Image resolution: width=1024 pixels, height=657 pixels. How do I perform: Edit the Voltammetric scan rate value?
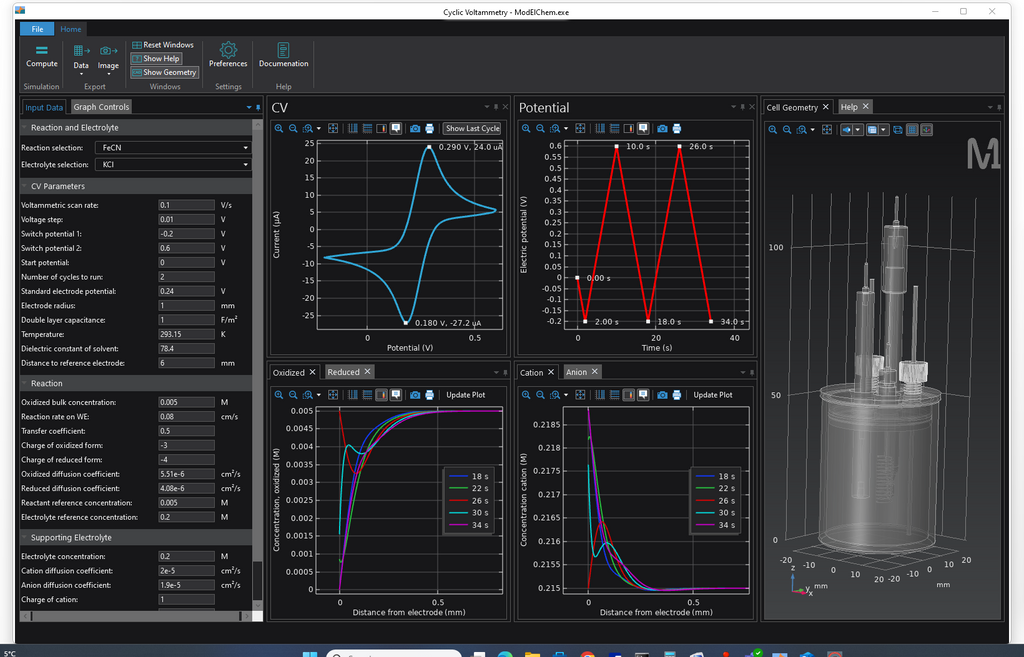pos(186,204)
